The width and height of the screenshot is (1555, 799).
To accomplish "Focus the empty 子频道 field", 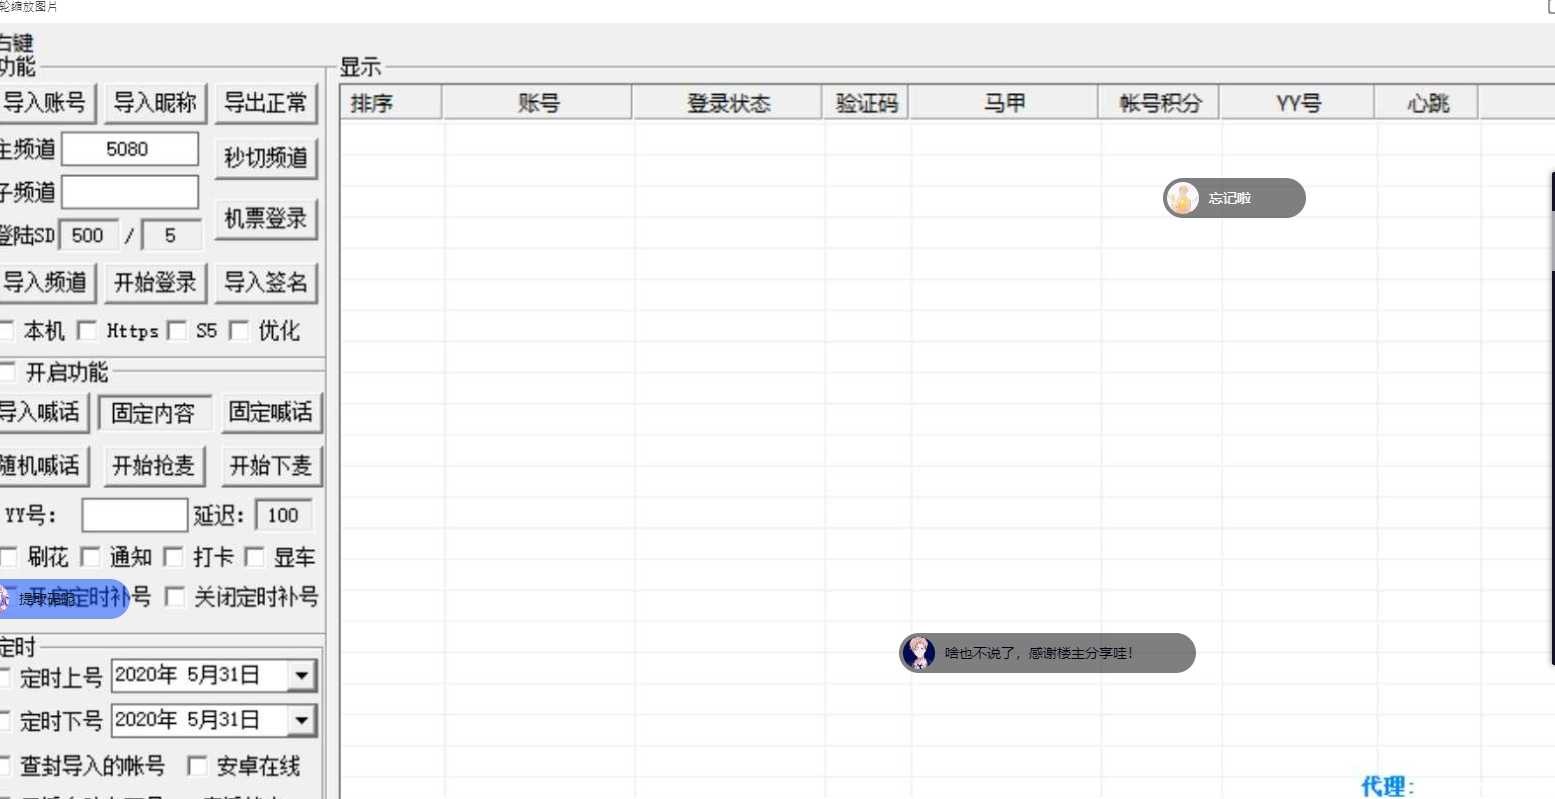I will (x=130, y=192).
